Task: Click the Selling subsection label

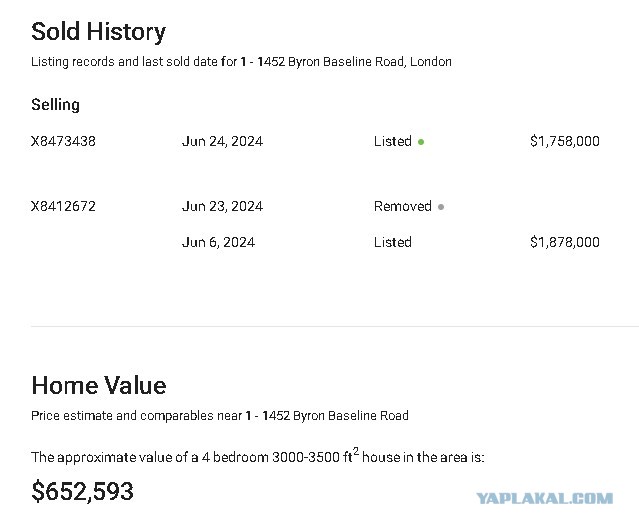Action: pos(55,105)
